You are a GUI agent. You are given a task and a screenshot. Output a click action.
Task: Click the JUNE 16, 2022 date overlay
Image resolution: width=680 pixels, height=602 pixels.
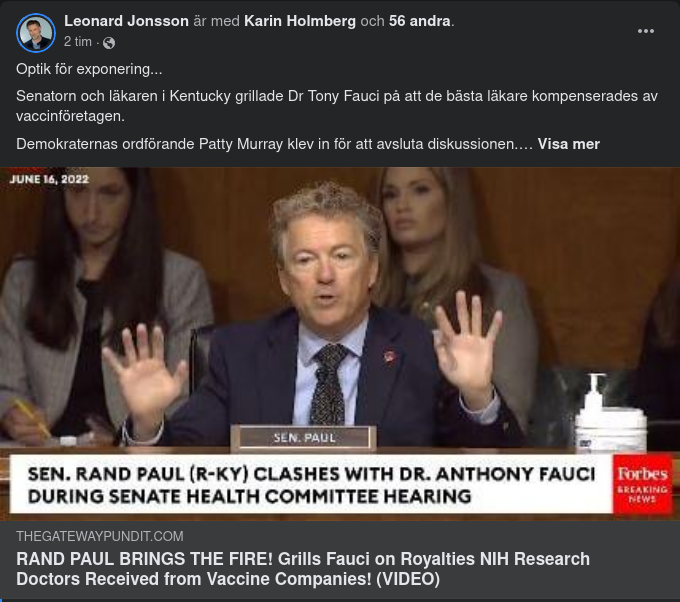tap(49, 179)
